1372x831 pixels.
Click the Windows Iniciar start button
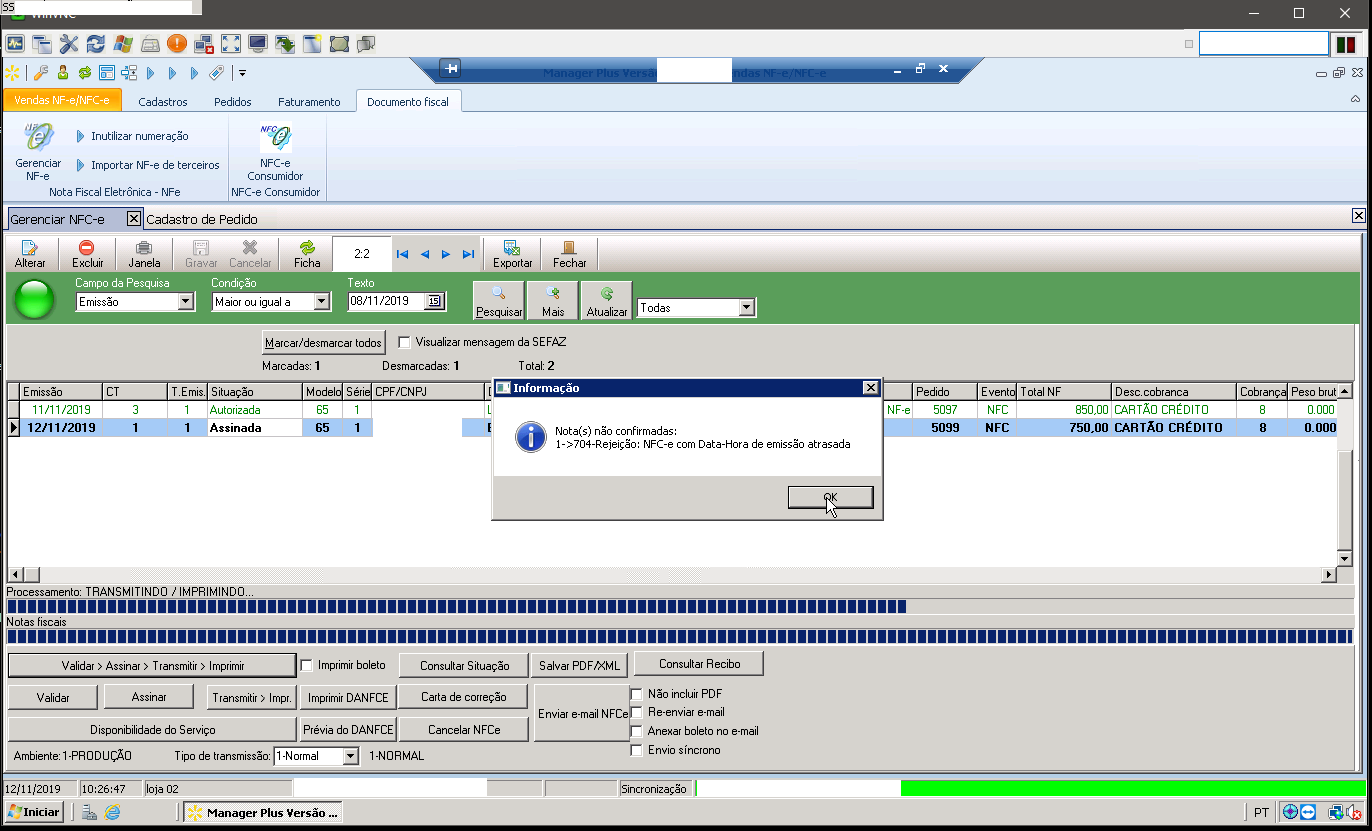[35, 812]
